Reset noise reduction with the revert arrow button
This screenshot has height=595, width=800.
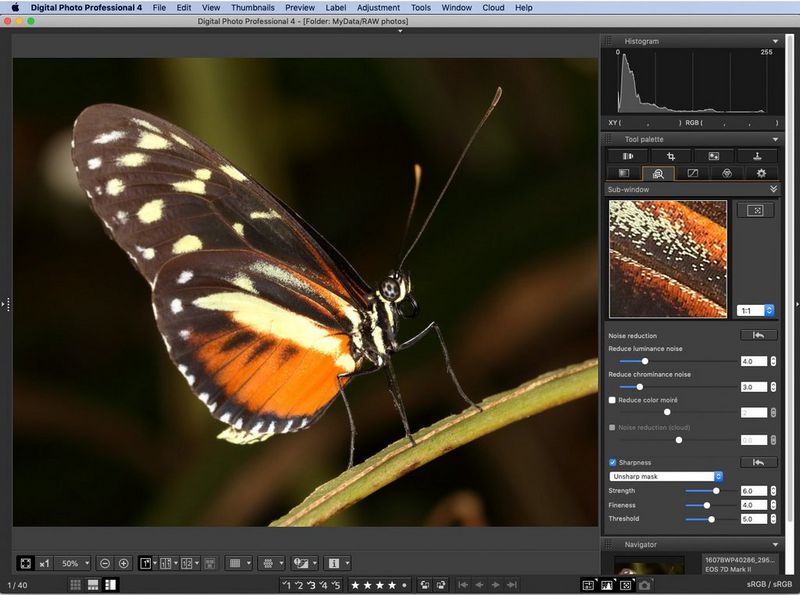(x=759, y=335)
